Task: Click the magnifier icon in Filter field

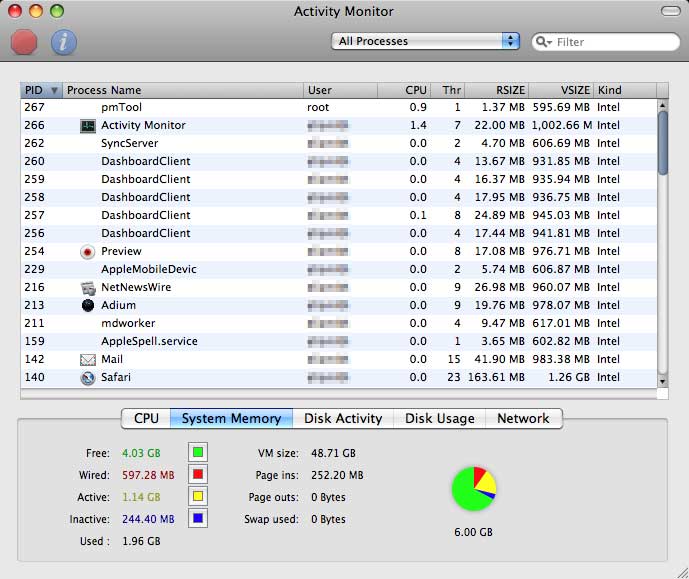Action: pyautogui.click(x=544, y=42)
